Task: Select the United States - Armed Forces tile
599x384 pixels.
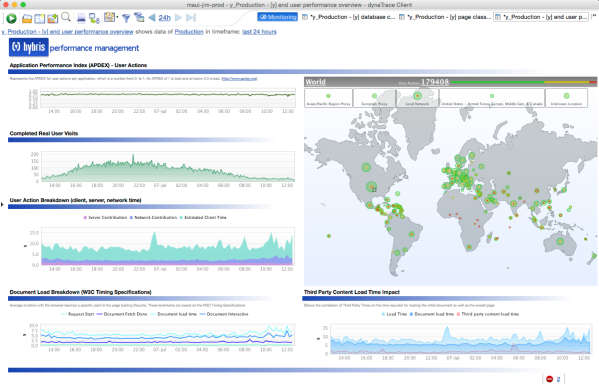Action: [x=492, y=98]
